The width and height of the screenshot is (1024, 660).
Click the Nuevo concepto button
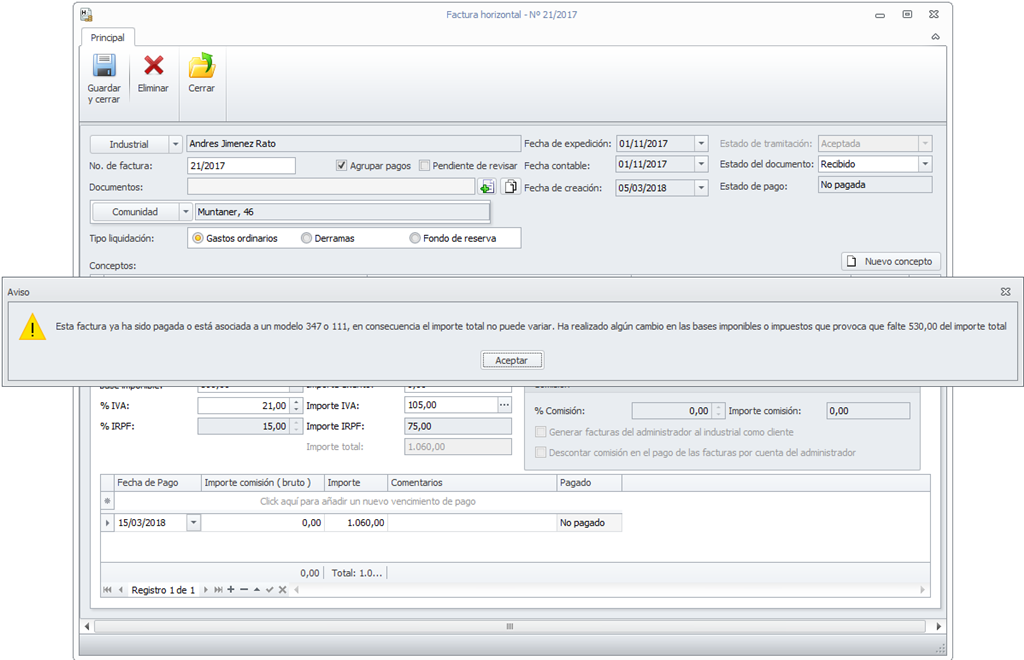[x=890, y=261]
